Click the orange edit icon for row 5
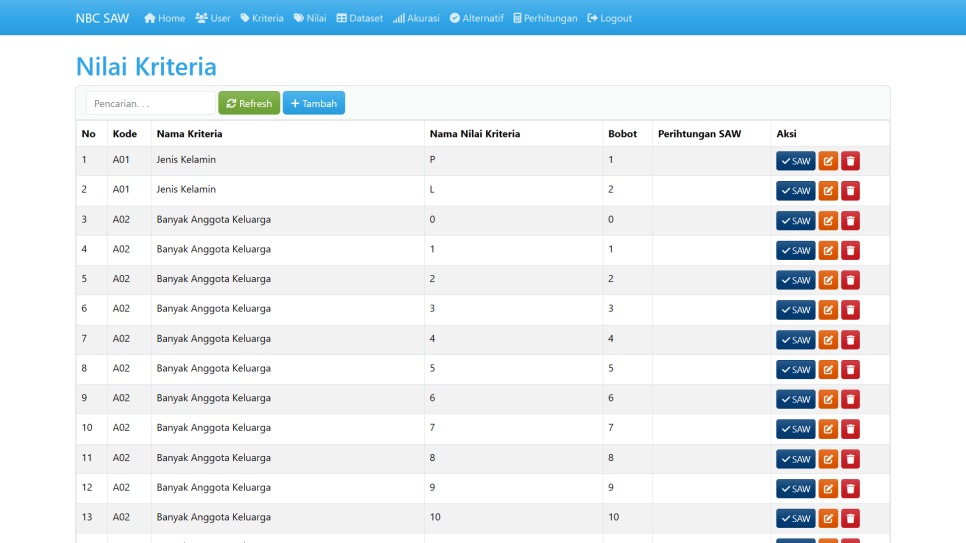The height and width of the screenshot is (543, 966). point(828,280)
